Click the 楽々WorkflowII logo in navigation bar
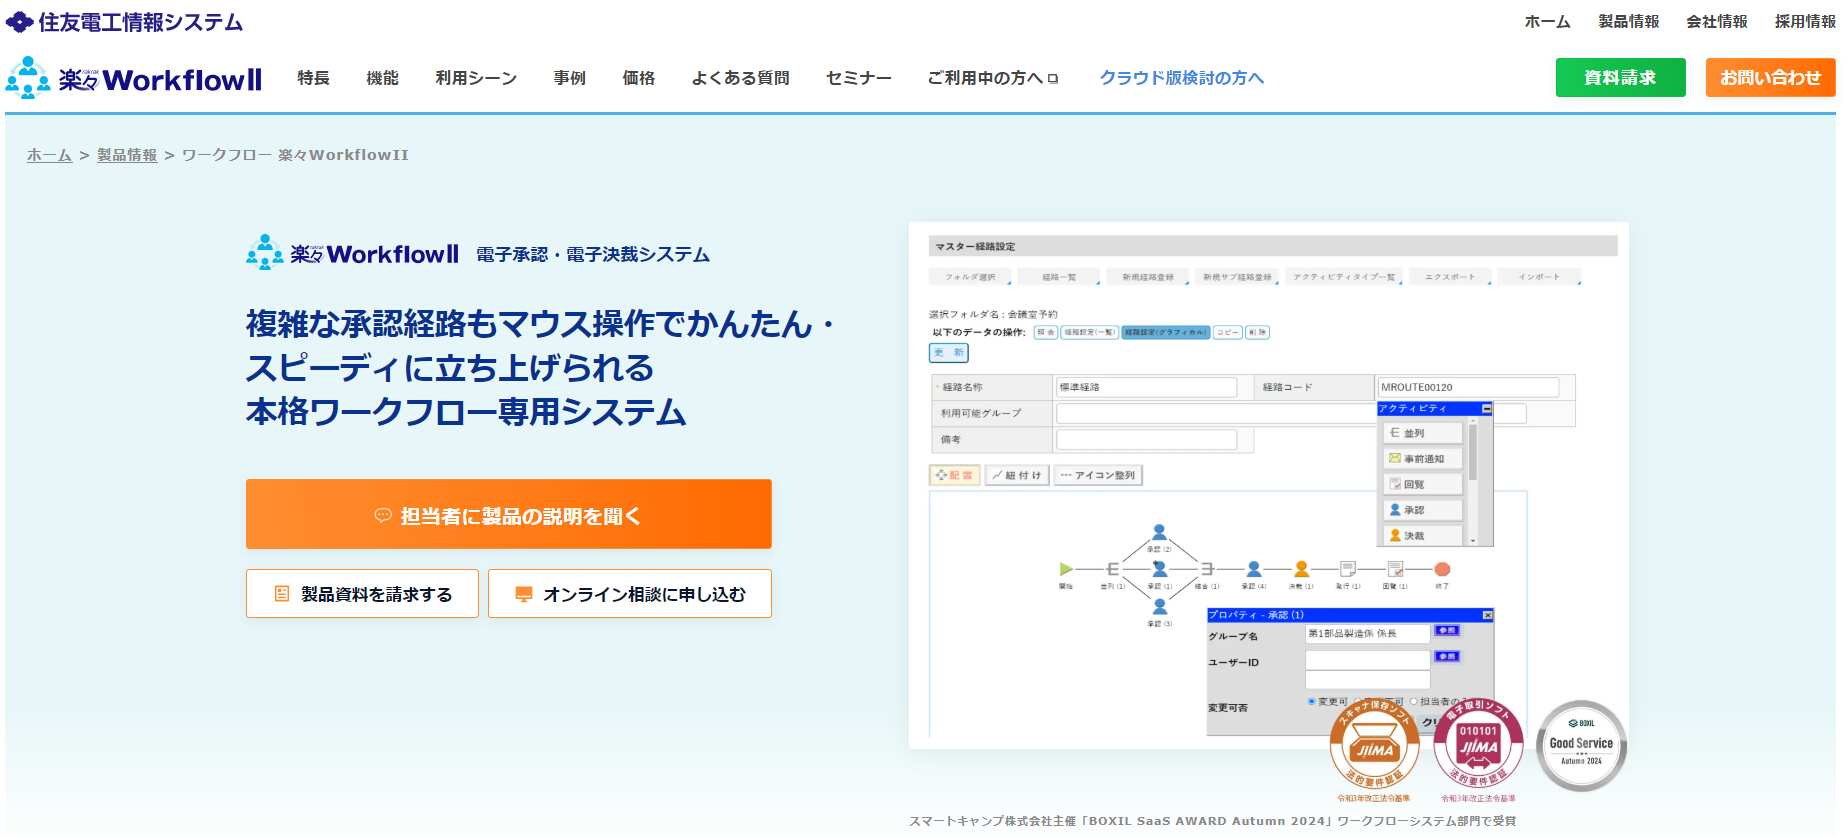Image resolution: width=1847 pixels, height=837 pixels. click(134, 78)
